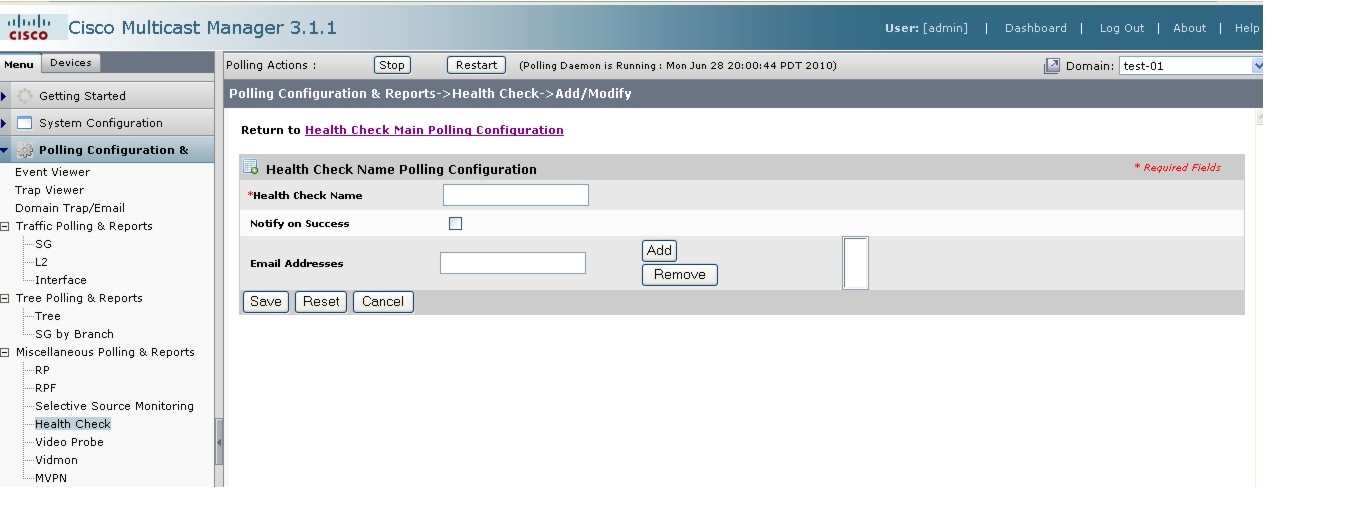Switch to the Menu tab
Viewport: 1350px width, 512px height.
[19, 64]
